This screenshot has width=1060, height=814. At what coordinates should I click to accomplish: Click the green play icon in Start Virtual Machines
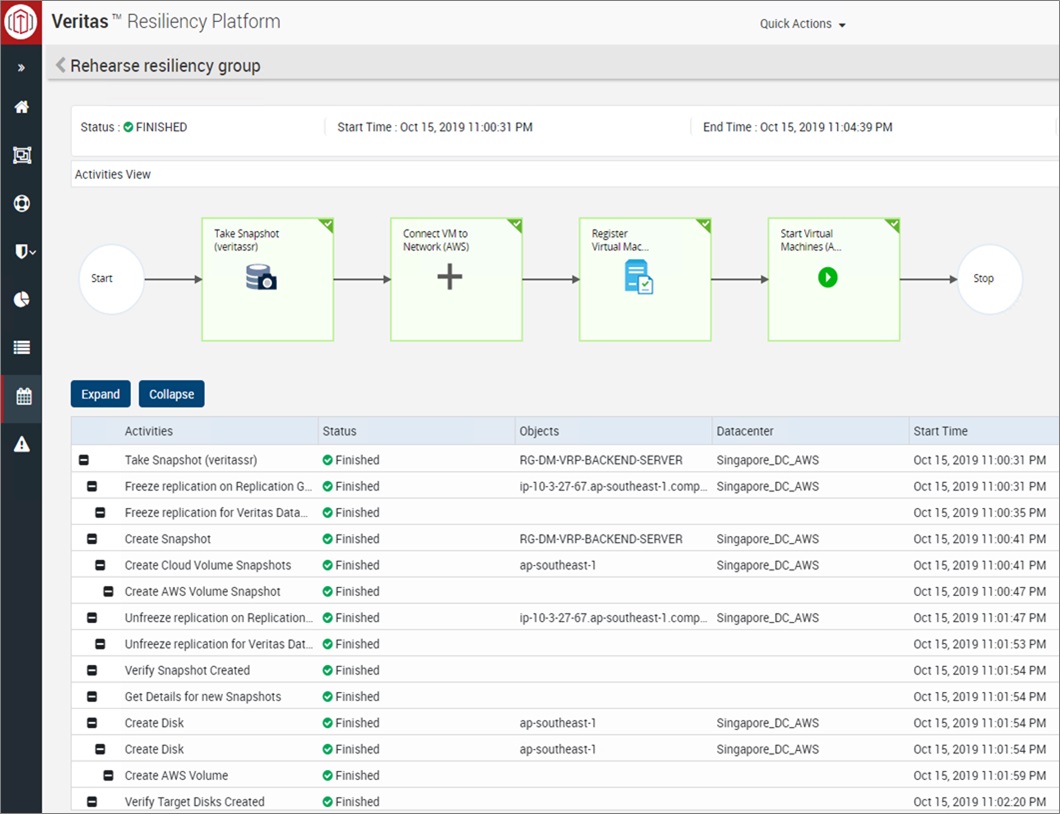(827, 277)
